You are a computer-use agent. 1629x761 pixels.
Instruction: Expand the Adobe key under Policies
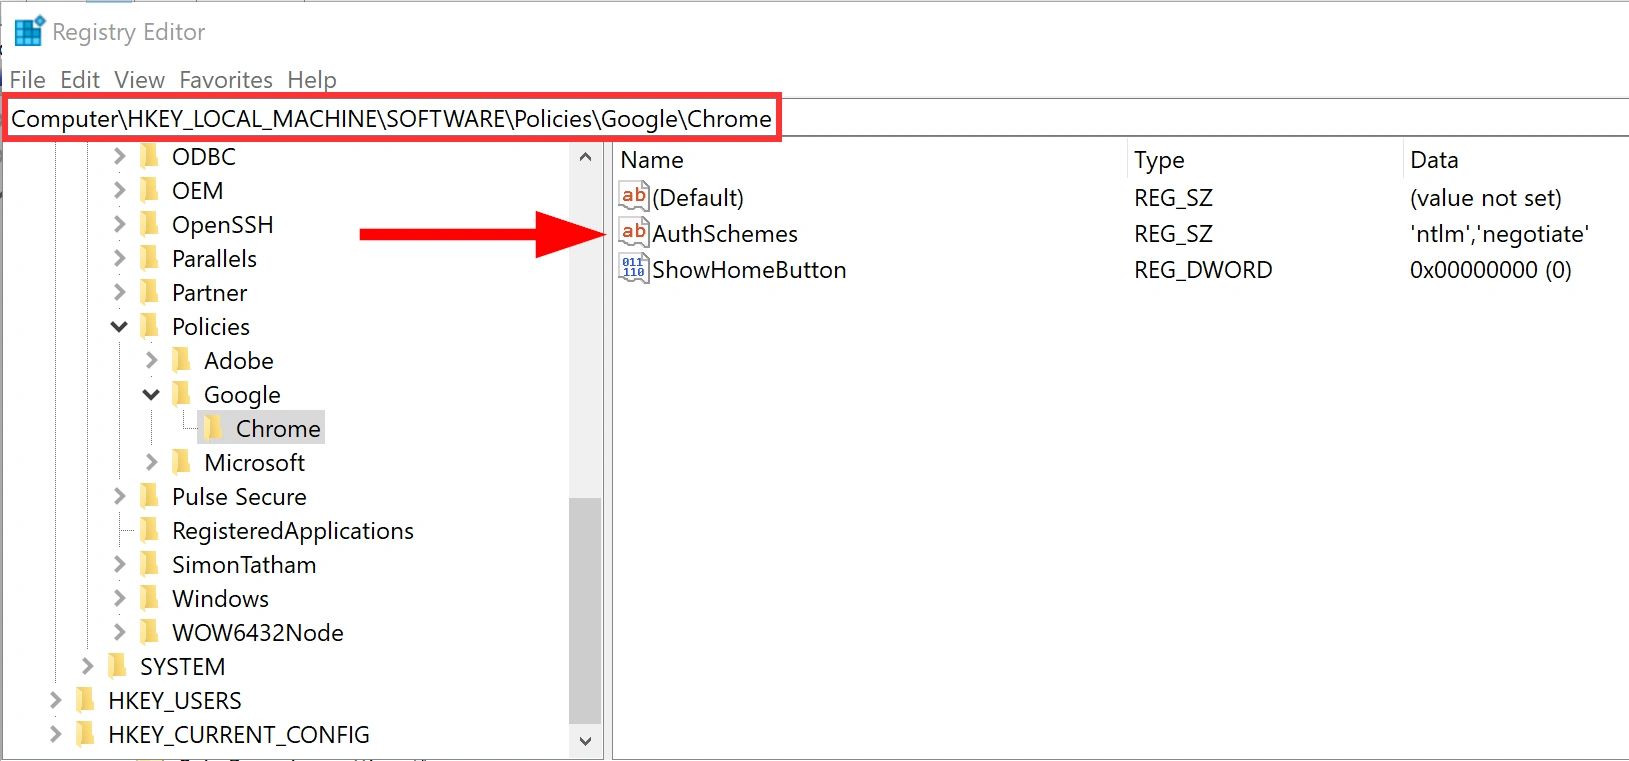click(x=151, y=360)
